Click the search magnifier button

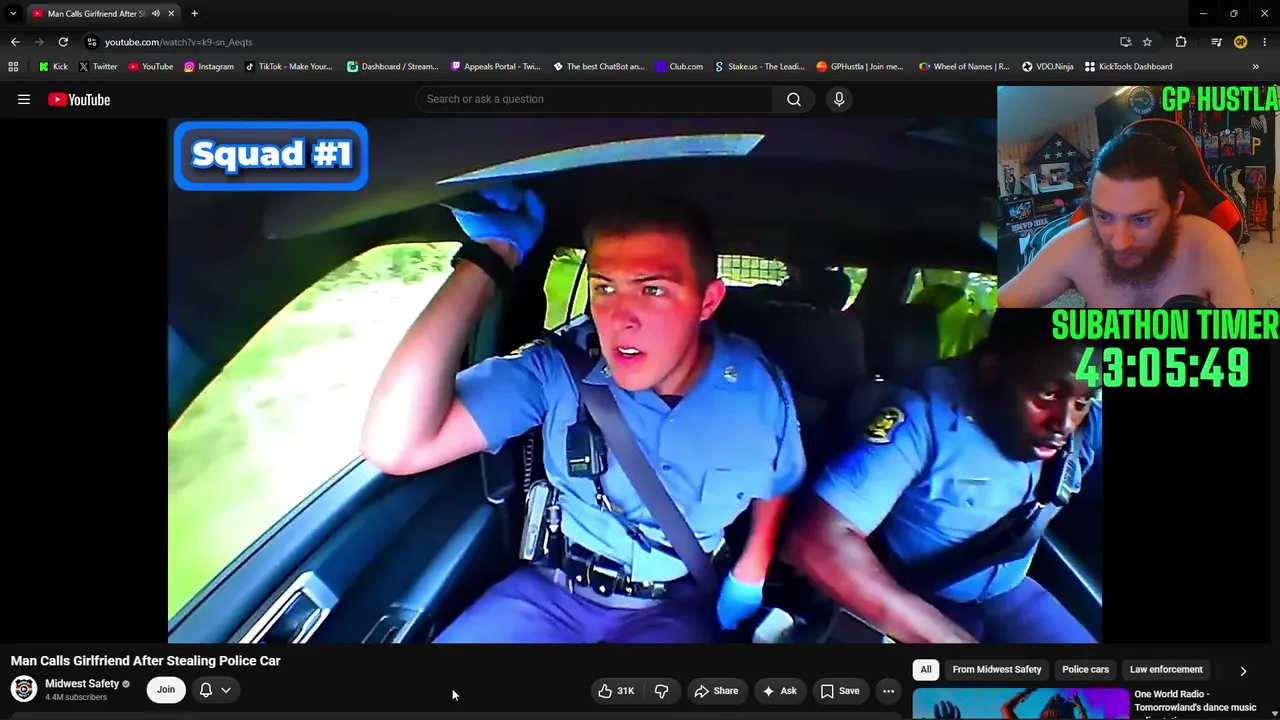click(794, 99)
